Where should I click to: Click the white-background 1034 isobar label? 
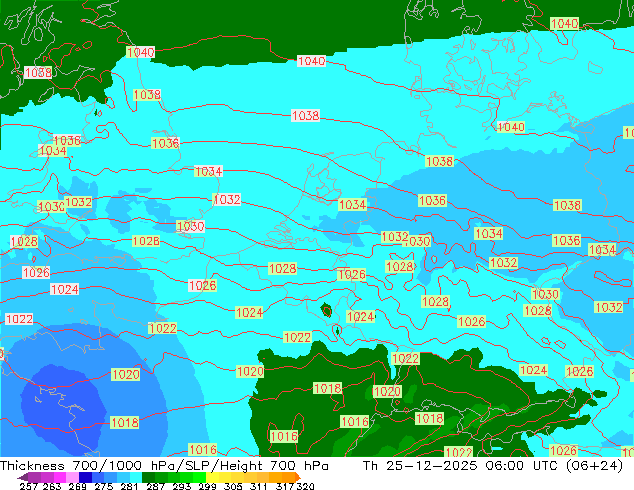[208, 171]
